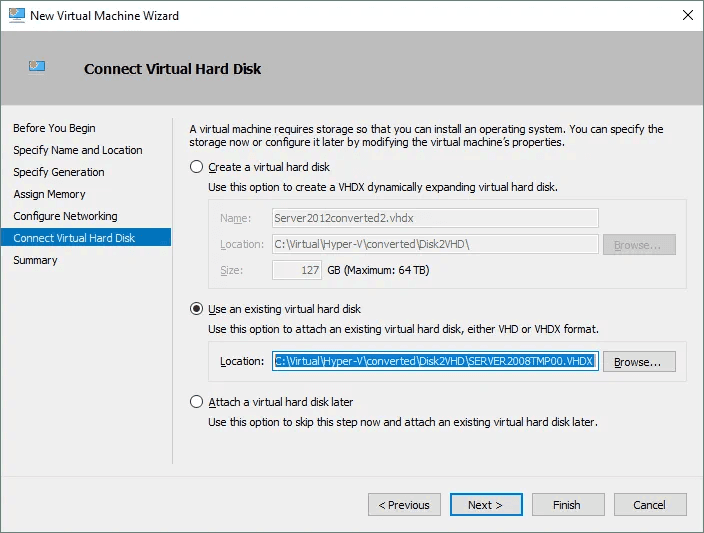
Task: Go to Before You Begin step
Action: coord(54,128)
